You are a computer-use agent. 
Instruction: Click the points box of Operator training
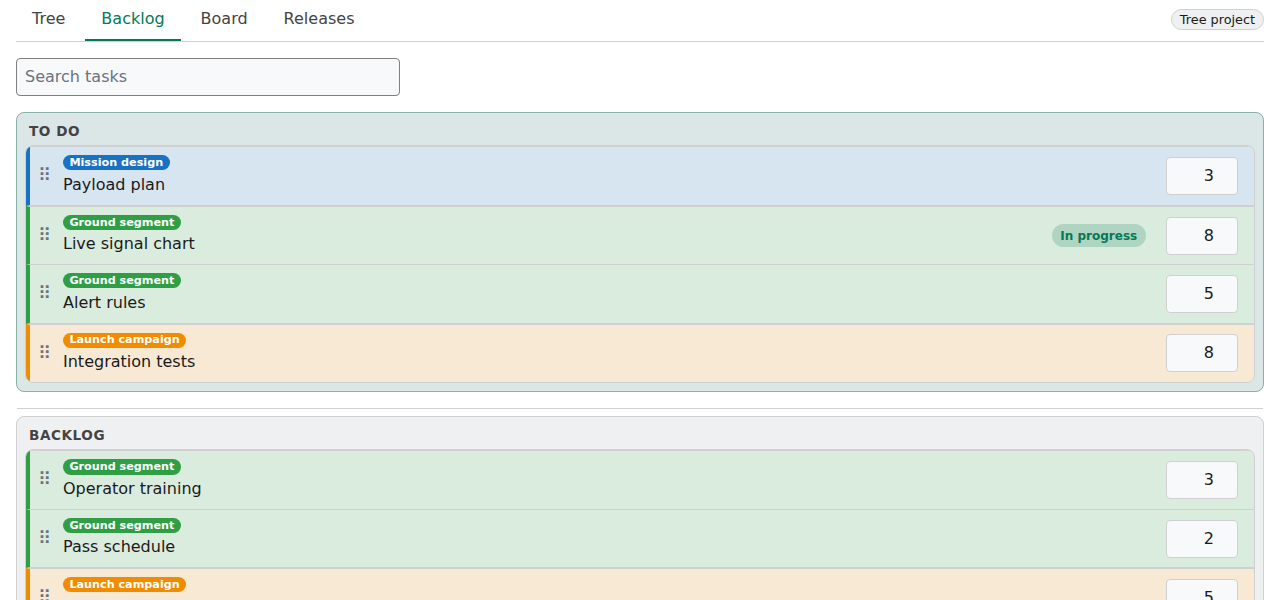(x=1202, y=480)
